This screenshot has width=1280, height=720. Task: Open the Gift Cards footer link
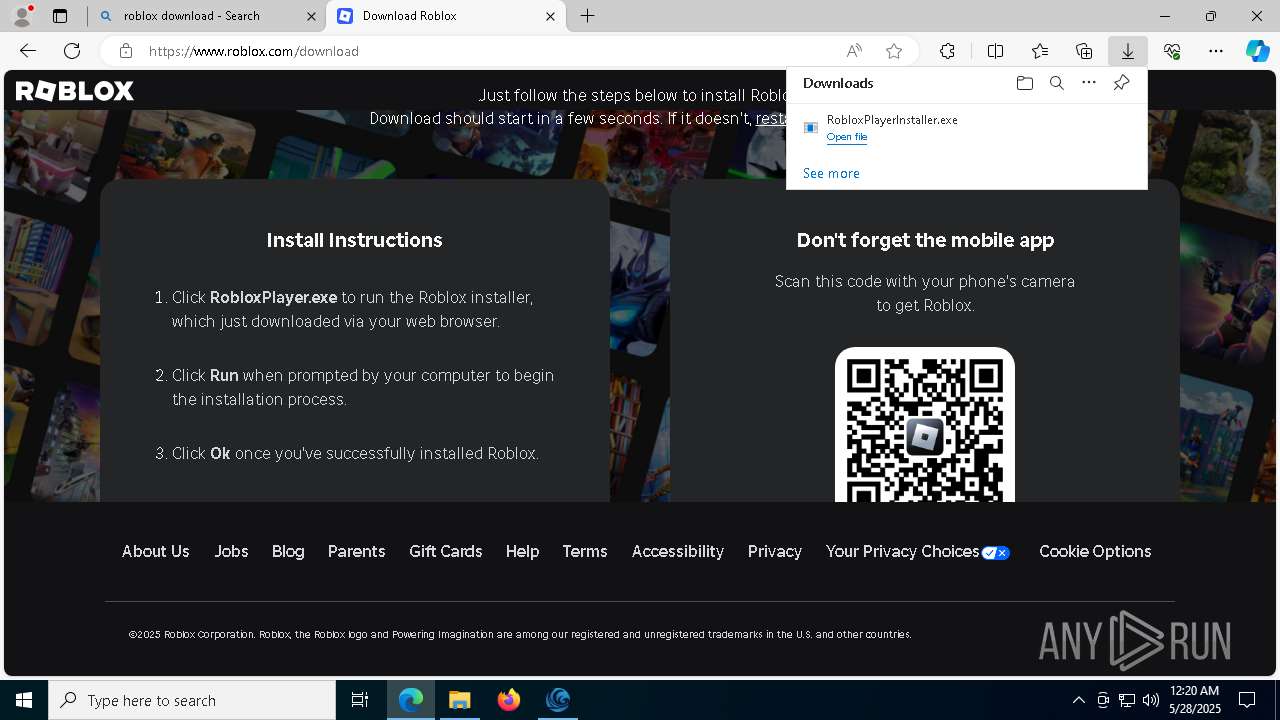coord(446,551)
